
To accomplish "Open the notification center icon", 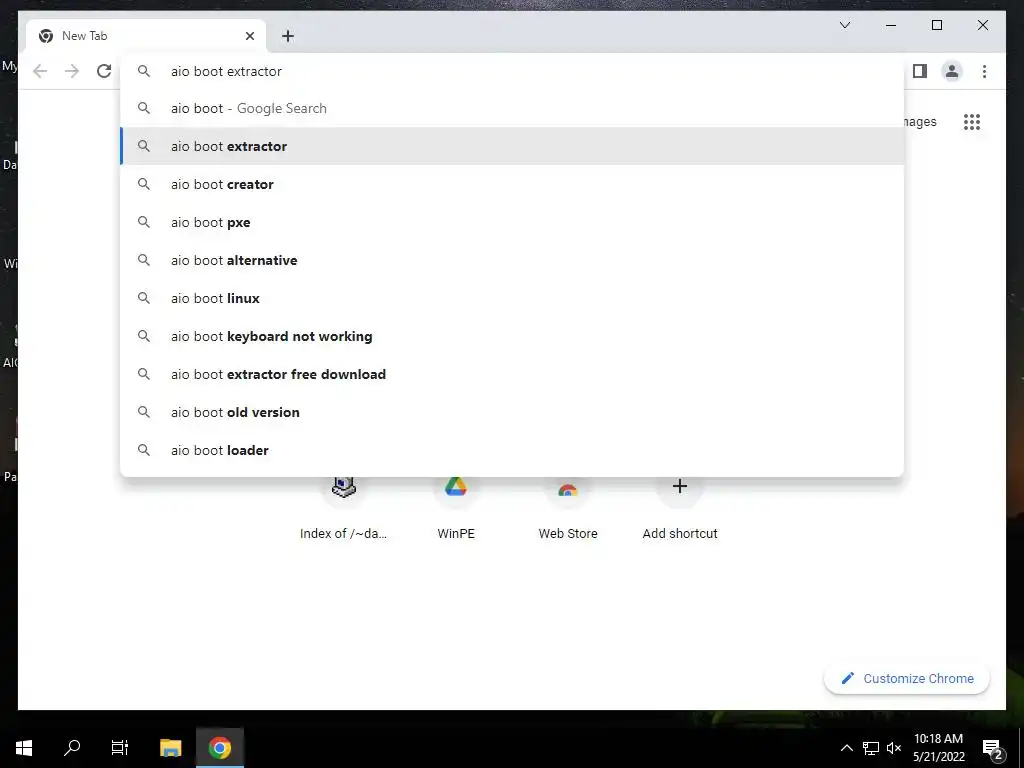I will tap(992, 748).
